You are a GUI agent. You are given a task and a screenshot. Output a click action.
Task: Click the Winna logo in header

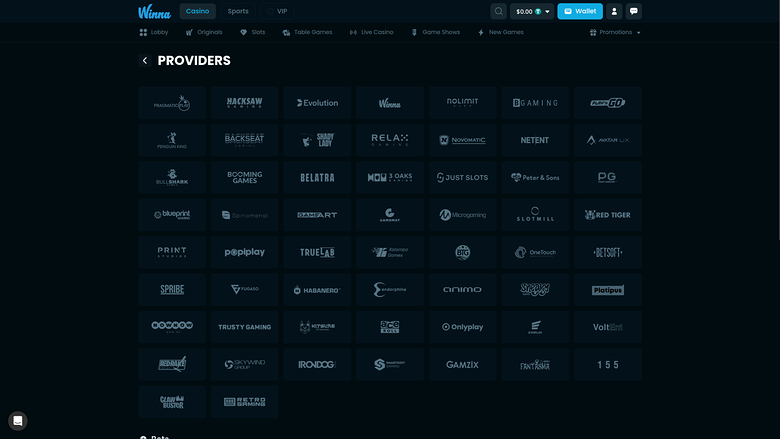[154, 11]
